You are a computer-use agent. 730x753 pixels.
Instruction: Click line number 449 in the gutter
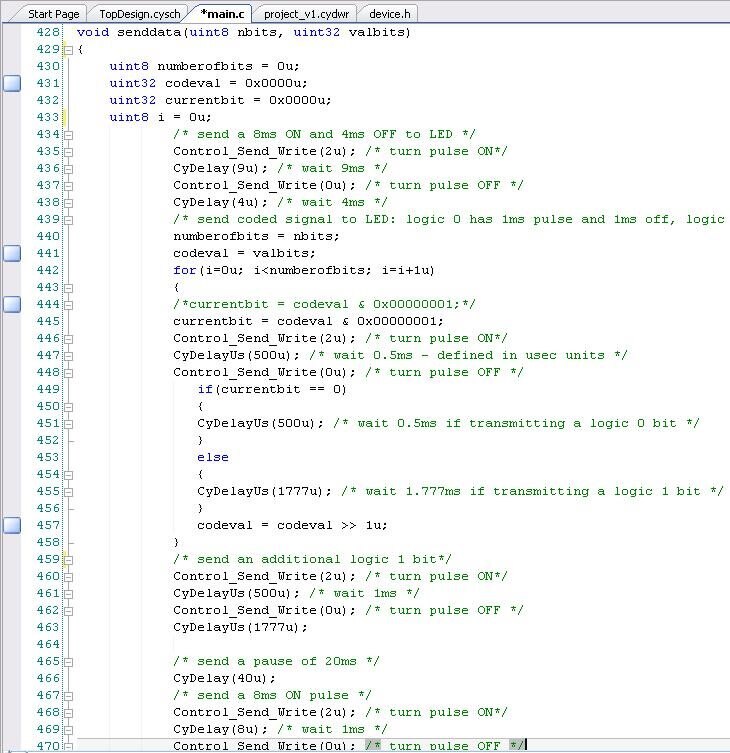click(47, 389)
